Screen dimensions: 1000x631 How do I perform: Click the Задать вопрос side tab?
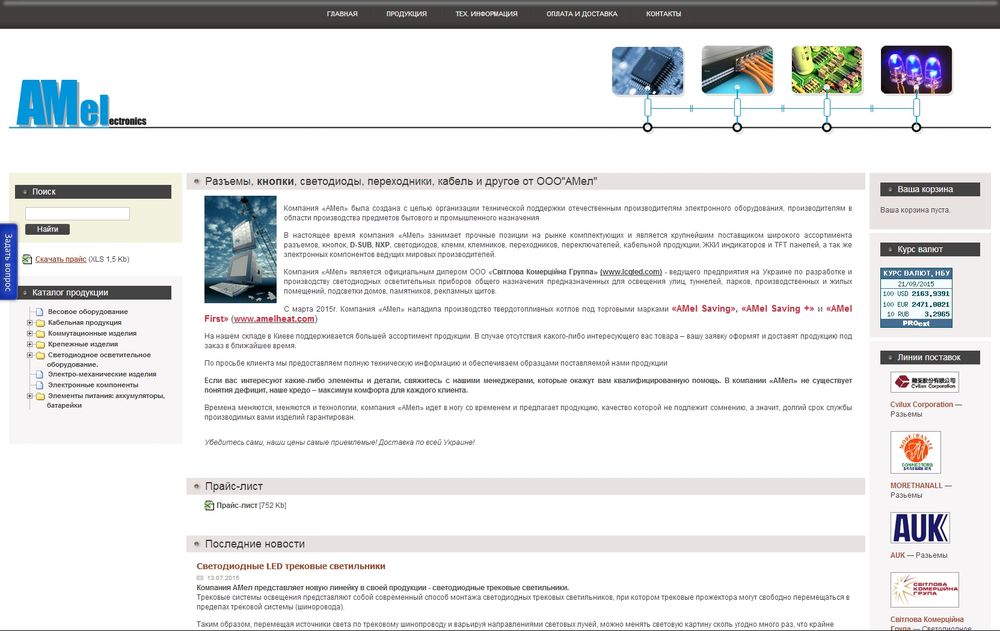(8, 262)
